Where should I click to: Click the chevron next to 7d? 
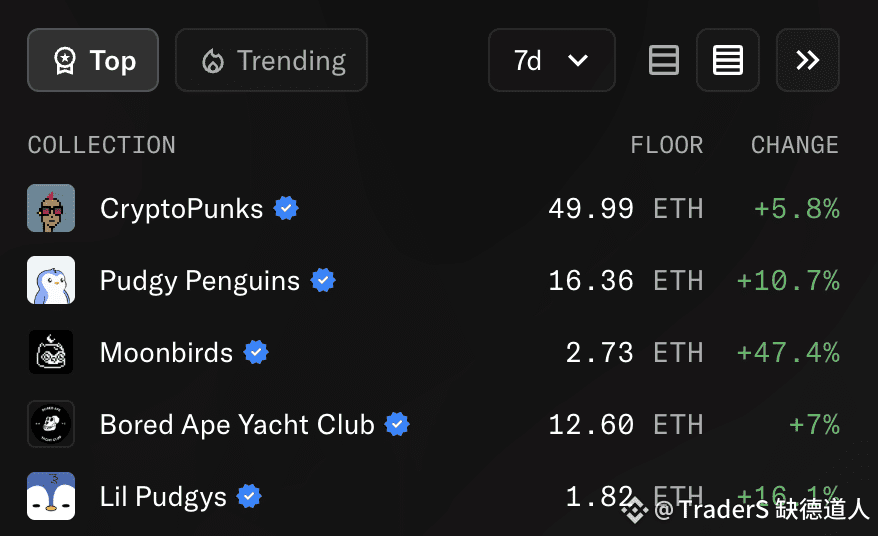[578, 60]
